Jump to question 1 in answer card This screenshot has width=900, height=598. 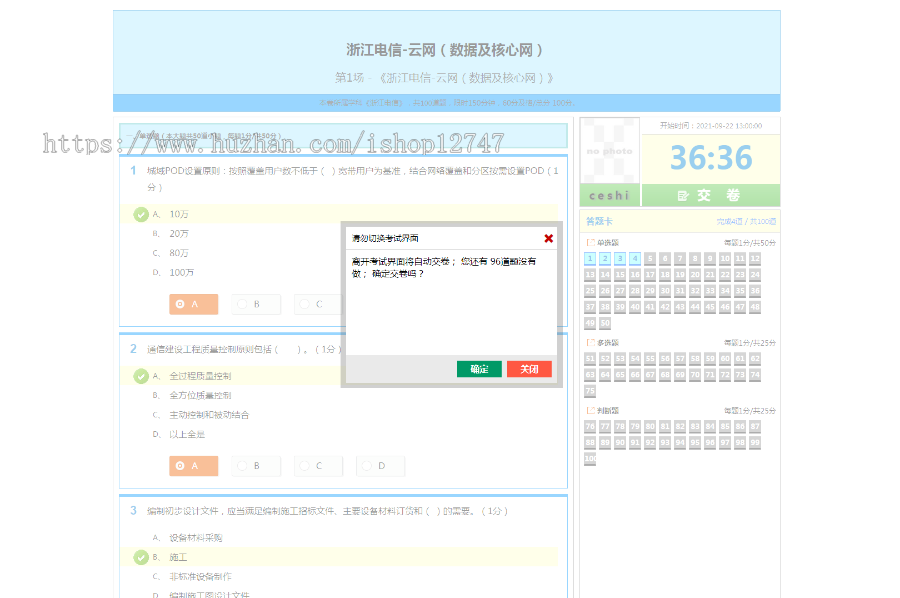click(590, 259)
